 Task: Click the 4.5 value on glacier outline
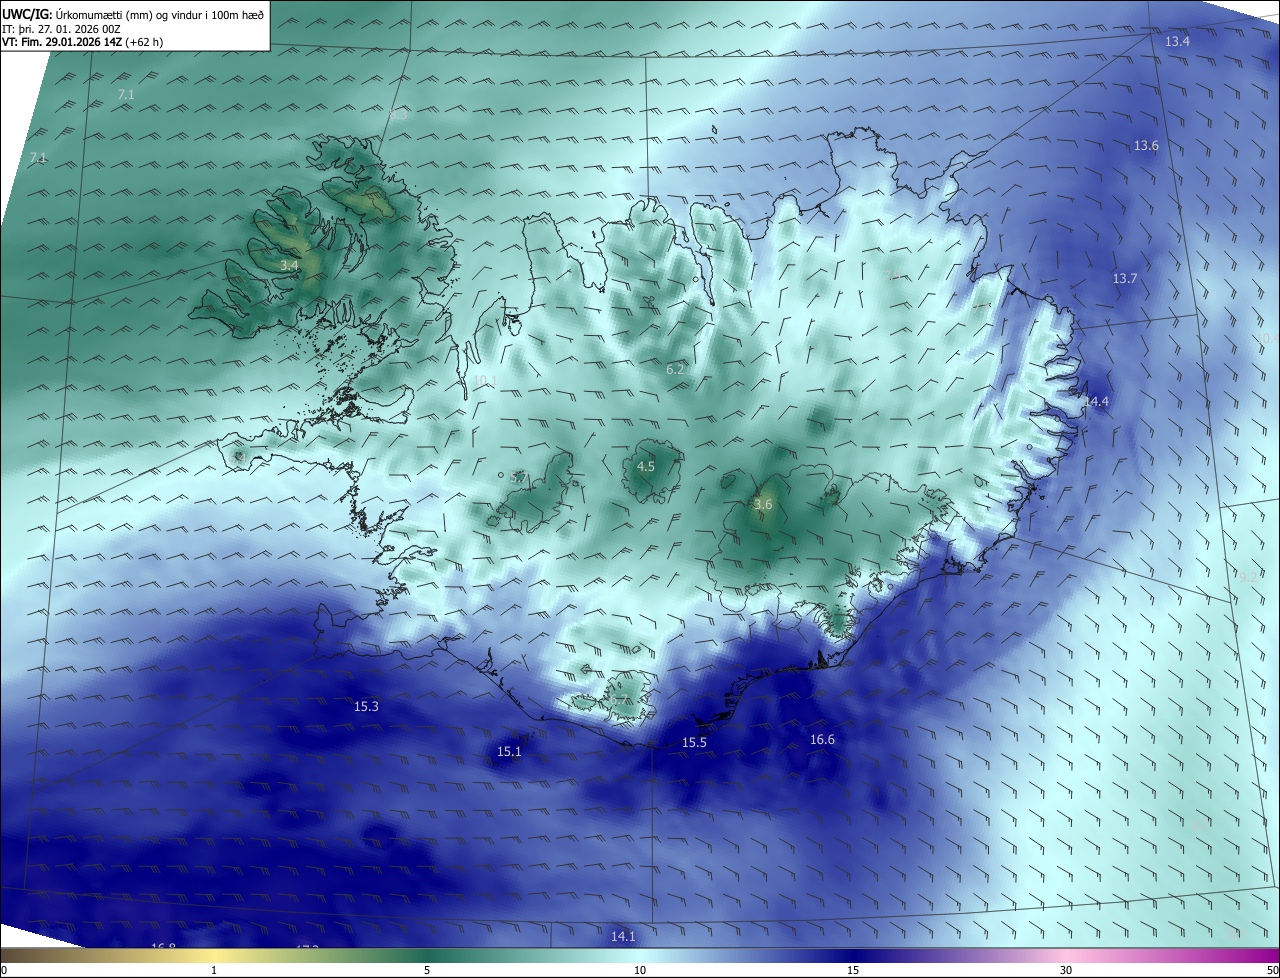(646, 466)
